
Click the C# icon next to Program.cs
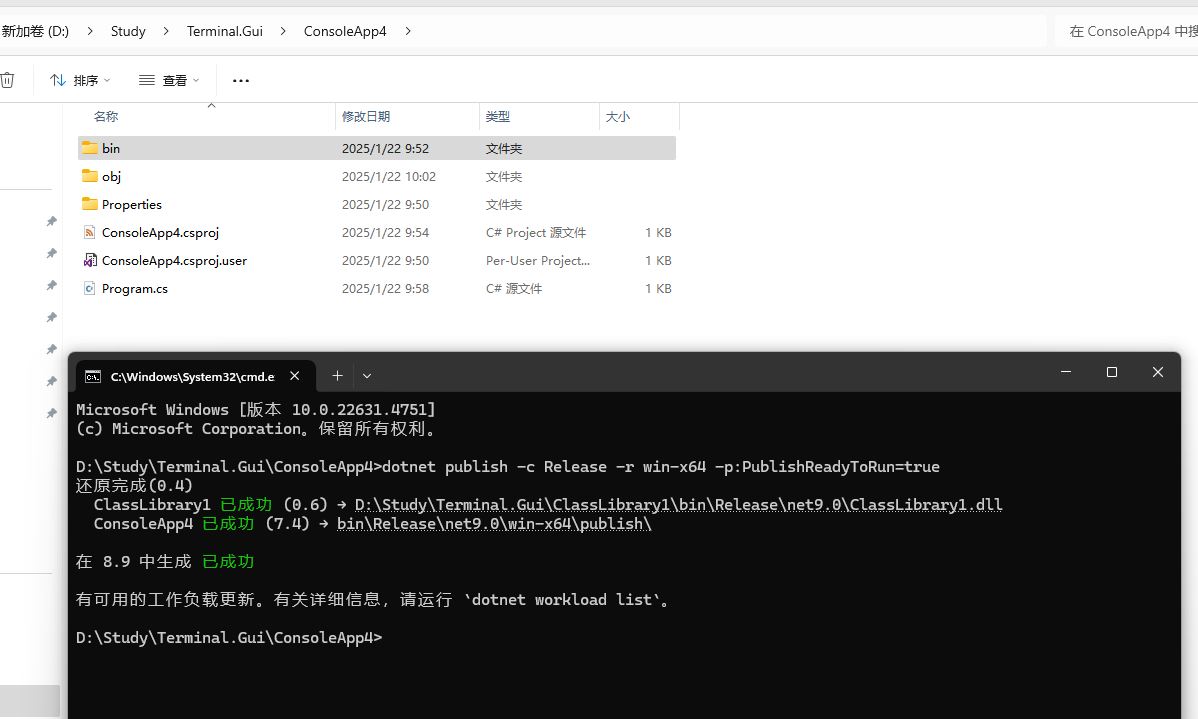tap(90, 288)
